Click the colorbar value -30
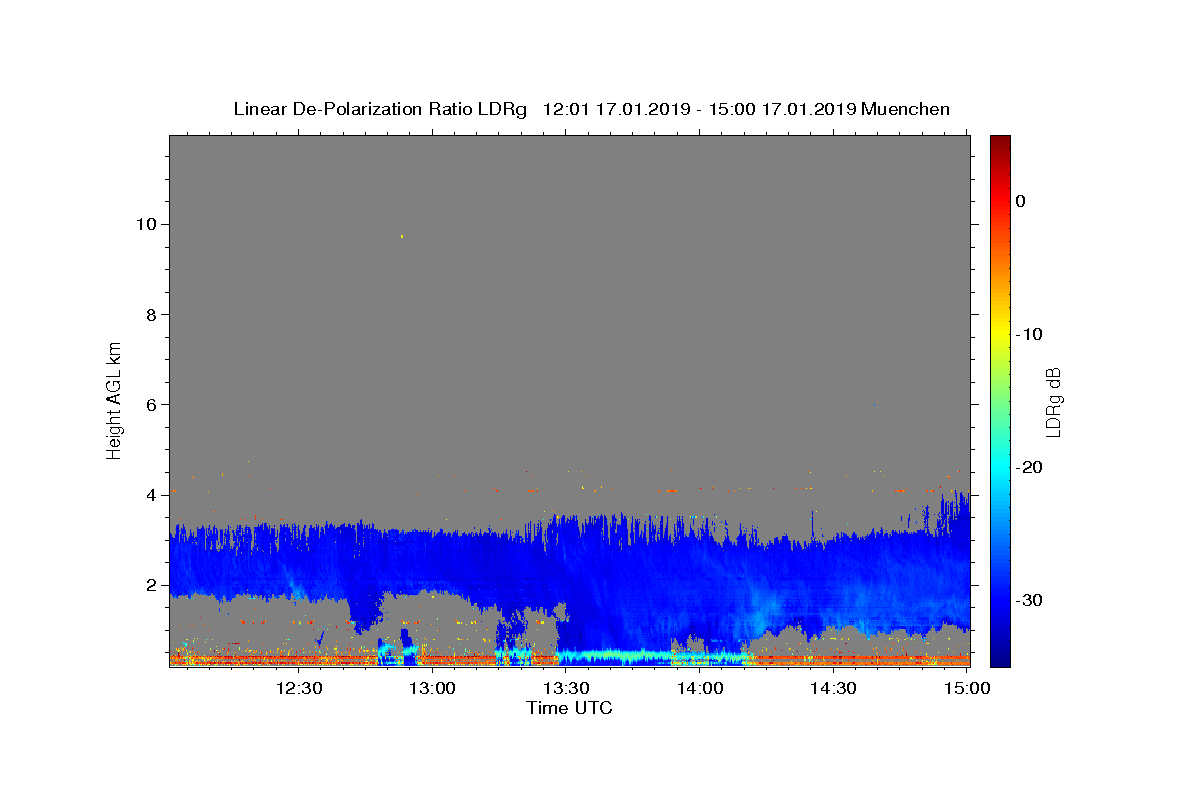 (1028, 600)
